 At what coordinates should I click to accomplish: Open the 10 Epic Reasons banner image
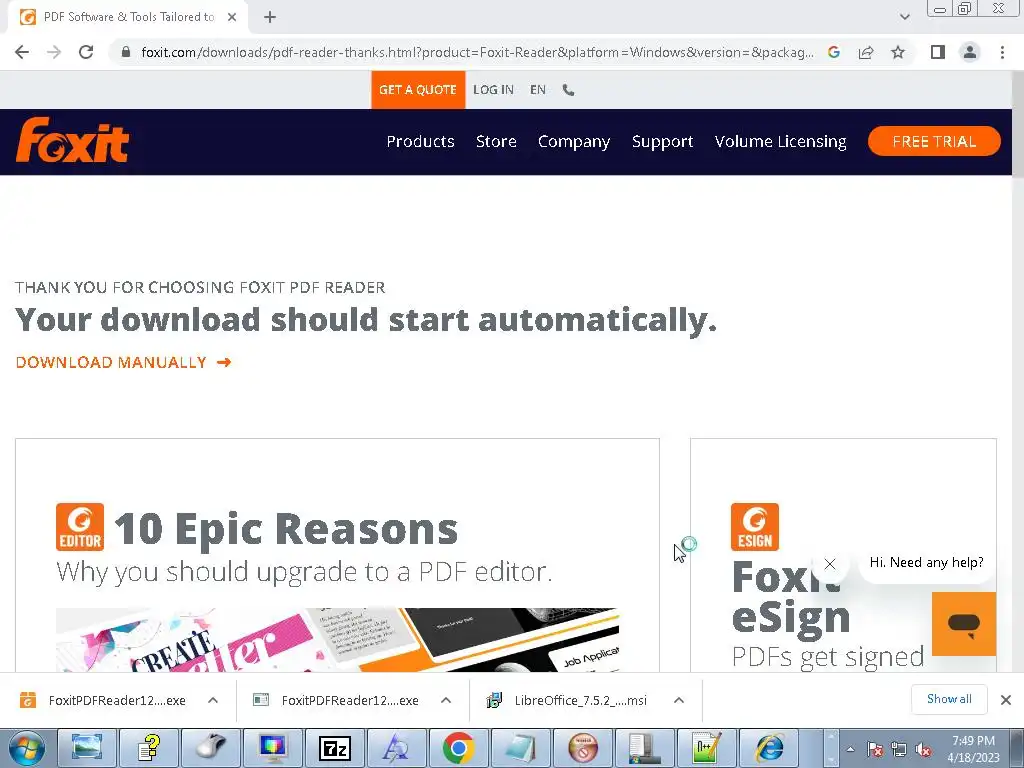pos(337,639)
